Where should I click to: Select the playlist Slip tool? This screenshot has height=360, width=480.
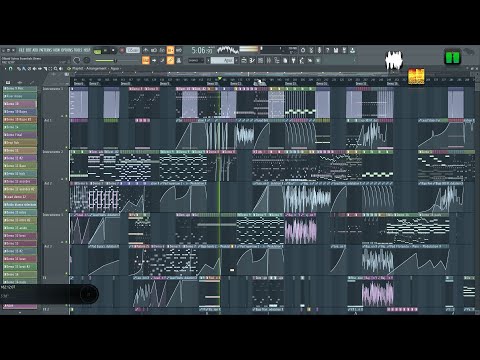[40, 68]
